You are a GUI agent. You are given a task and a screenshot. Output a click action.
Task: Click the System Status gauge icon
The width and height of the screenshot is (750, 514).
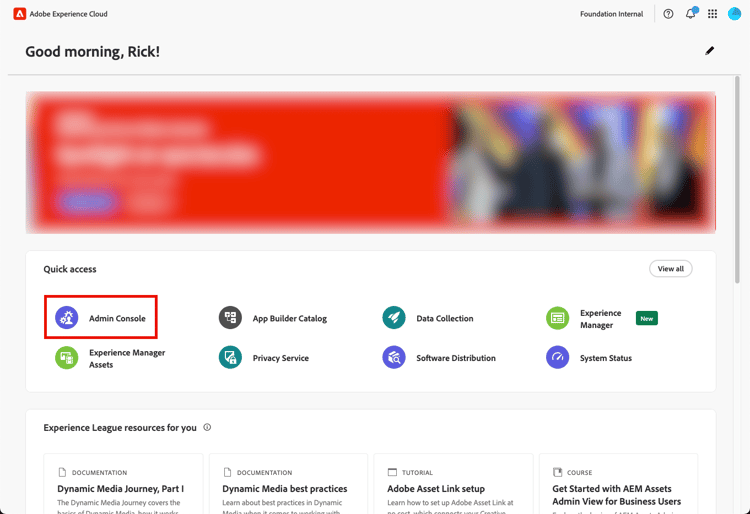point(557,358)
